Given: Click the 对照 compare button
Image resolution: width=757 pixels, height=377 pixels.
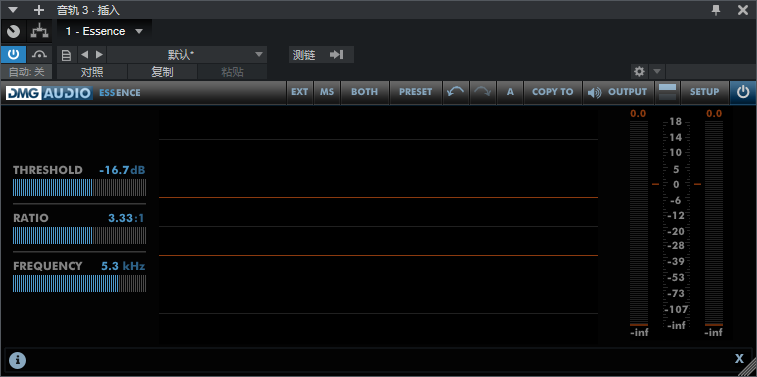Looking at the screenshot, I should pos(92,72).
